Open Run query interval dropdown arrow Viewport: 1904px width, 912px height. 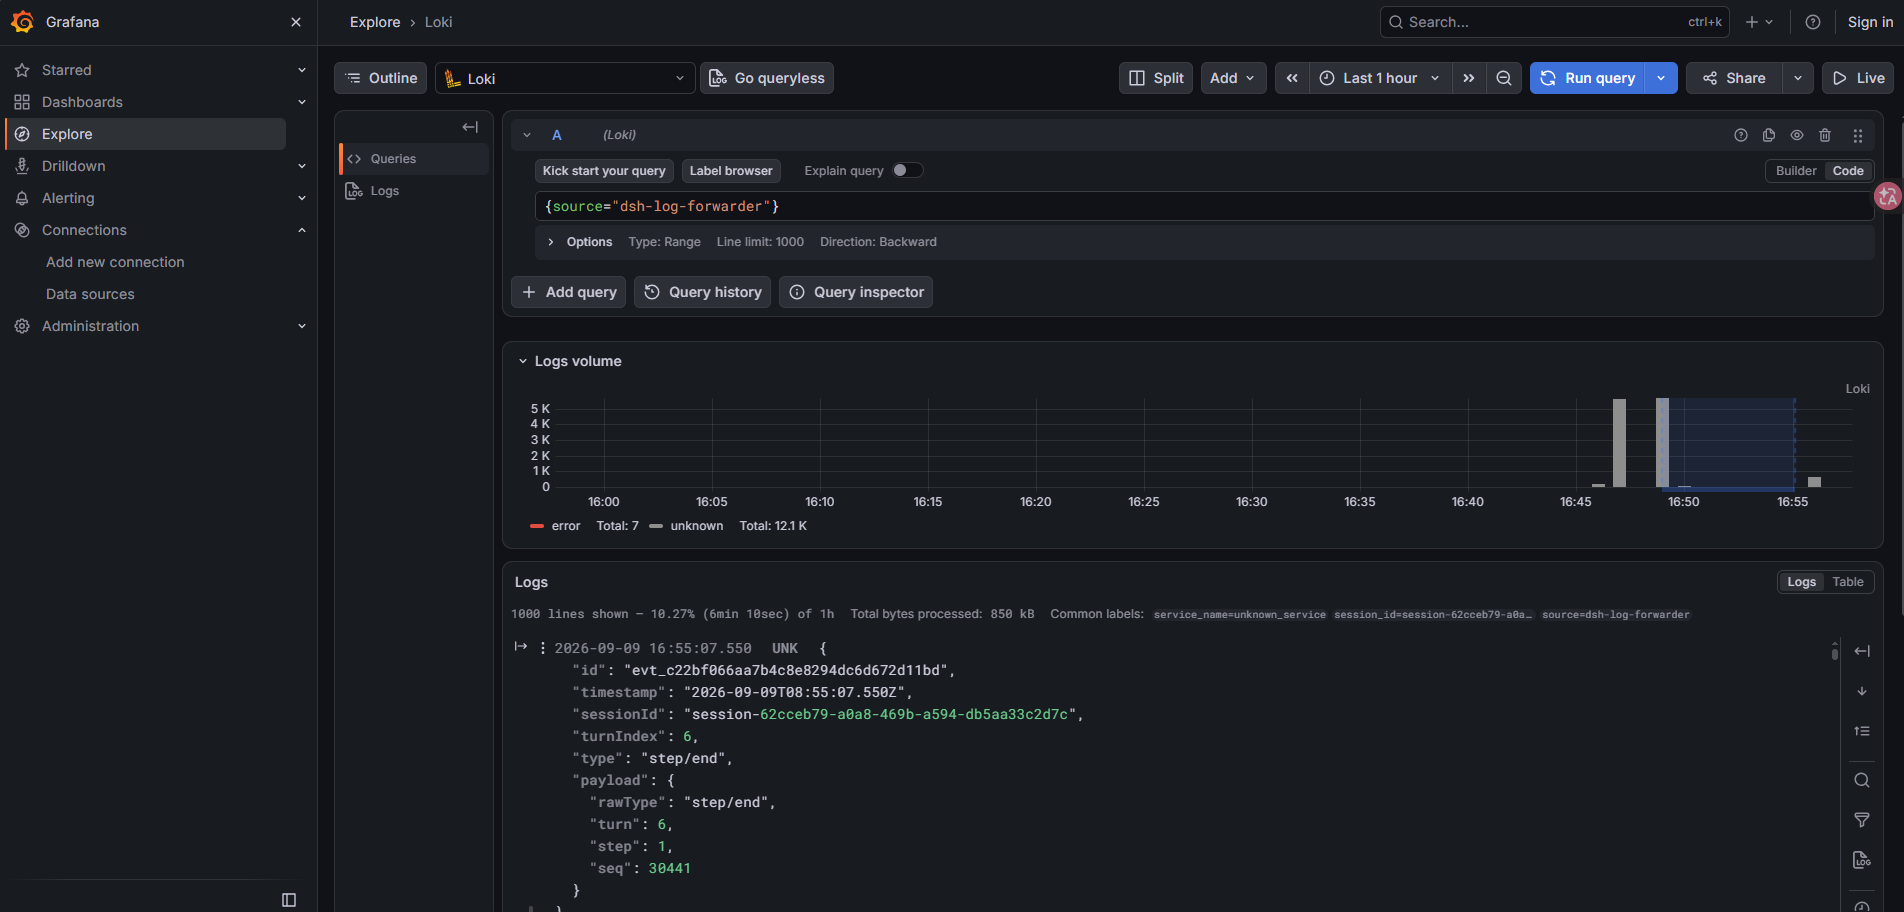[x=1661, y=78]
